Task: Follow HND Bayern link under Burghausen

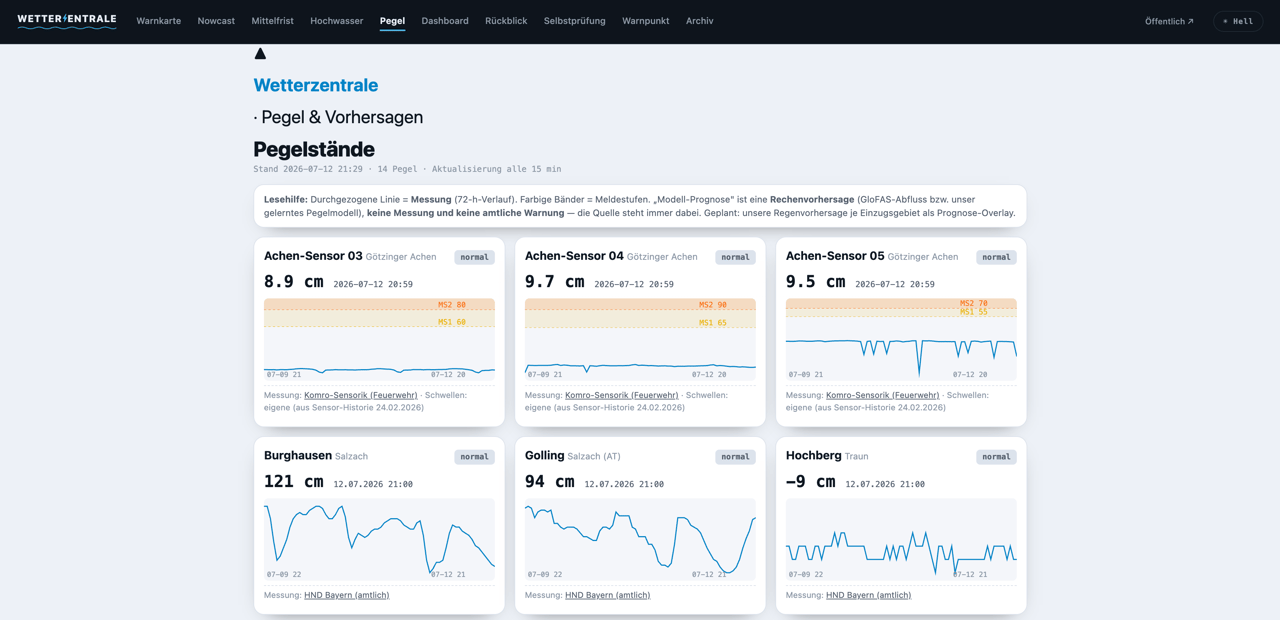Action: (347, 595)
